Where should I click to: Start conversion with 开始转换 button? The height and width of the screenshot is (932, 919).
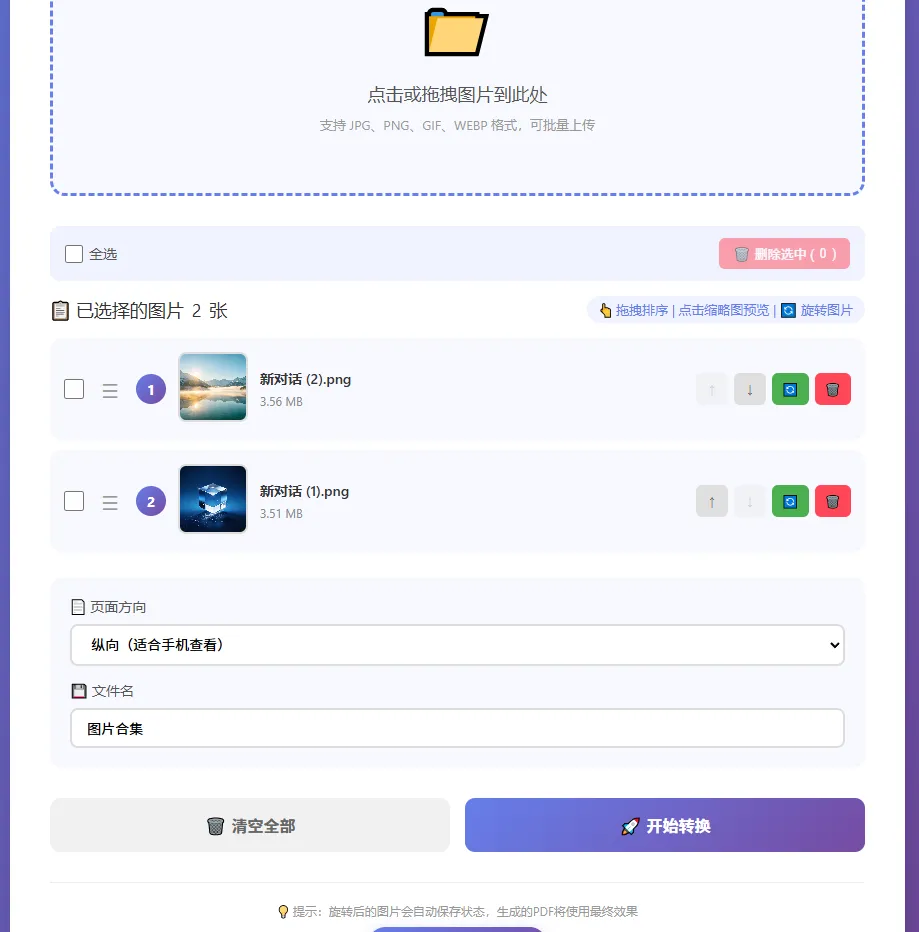coord(665,825)
